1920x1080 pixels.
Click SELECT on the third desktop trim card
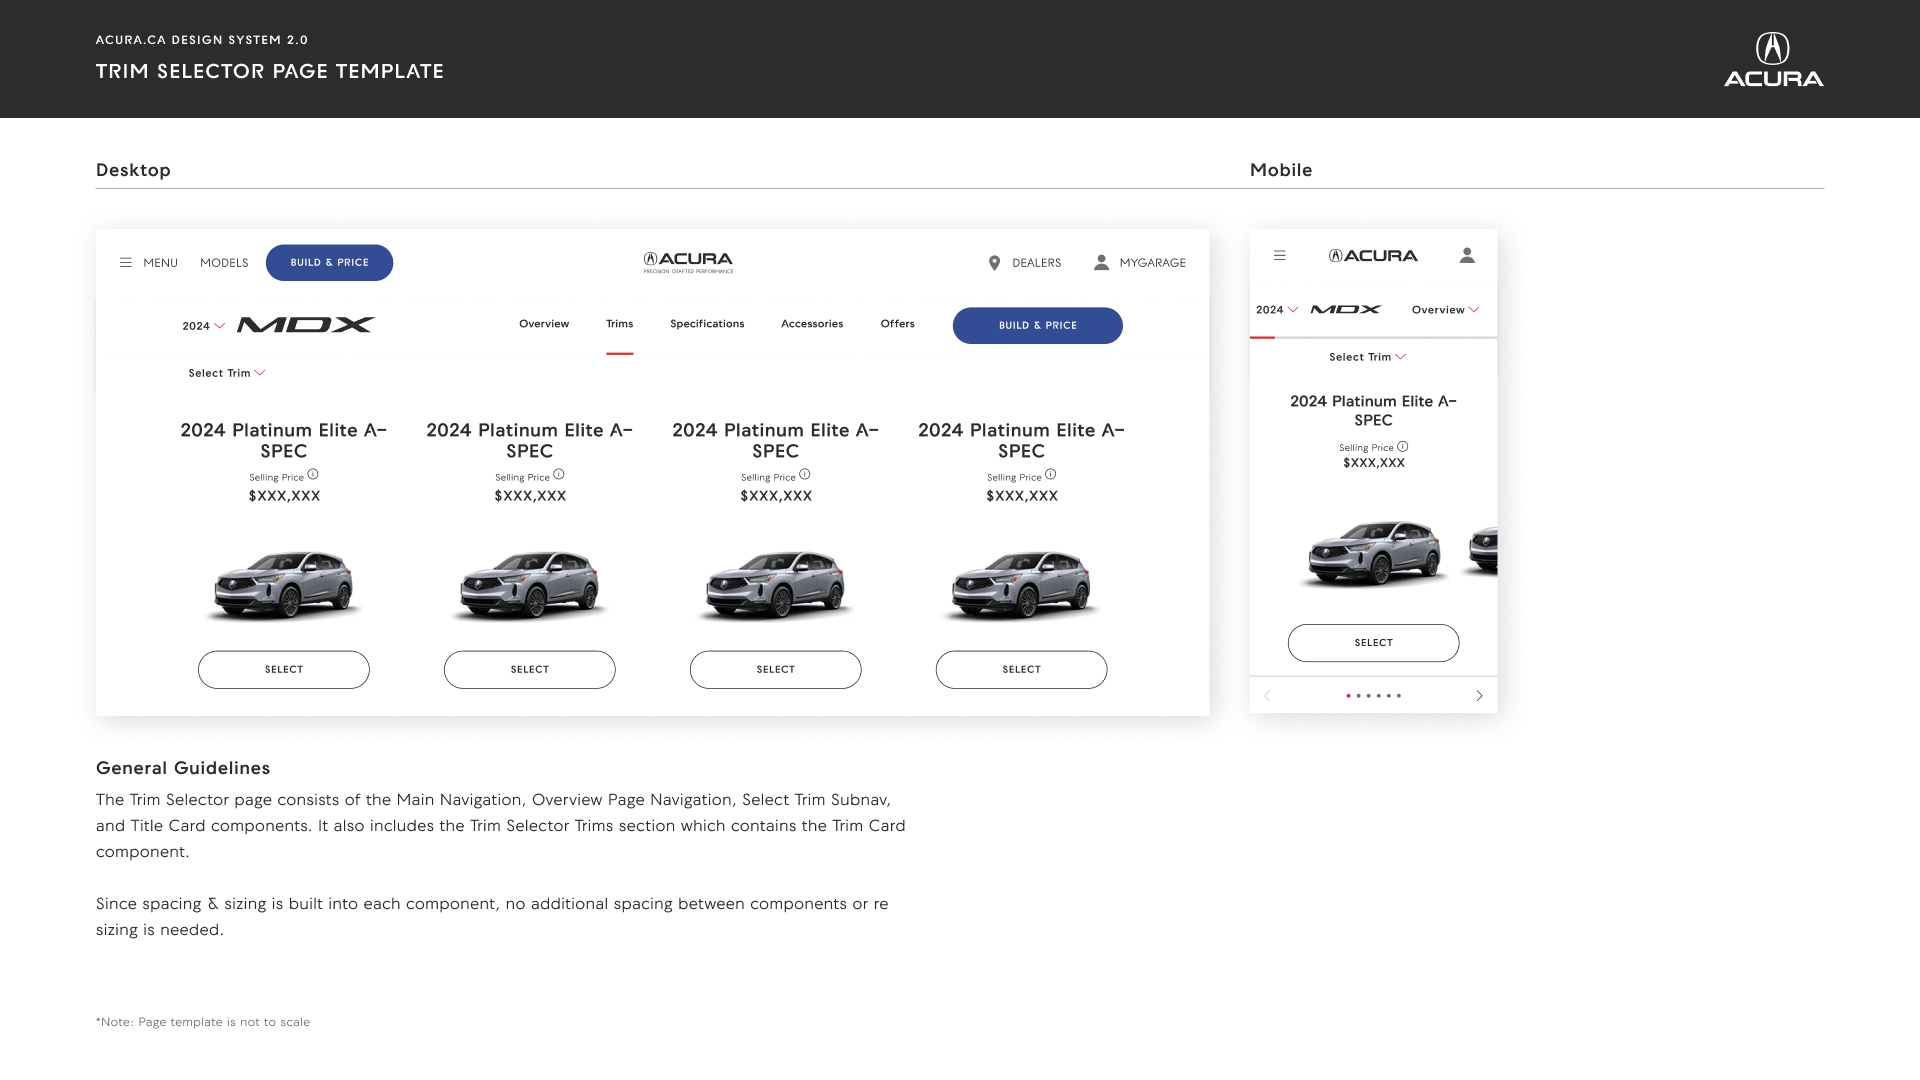coord(776,670)
